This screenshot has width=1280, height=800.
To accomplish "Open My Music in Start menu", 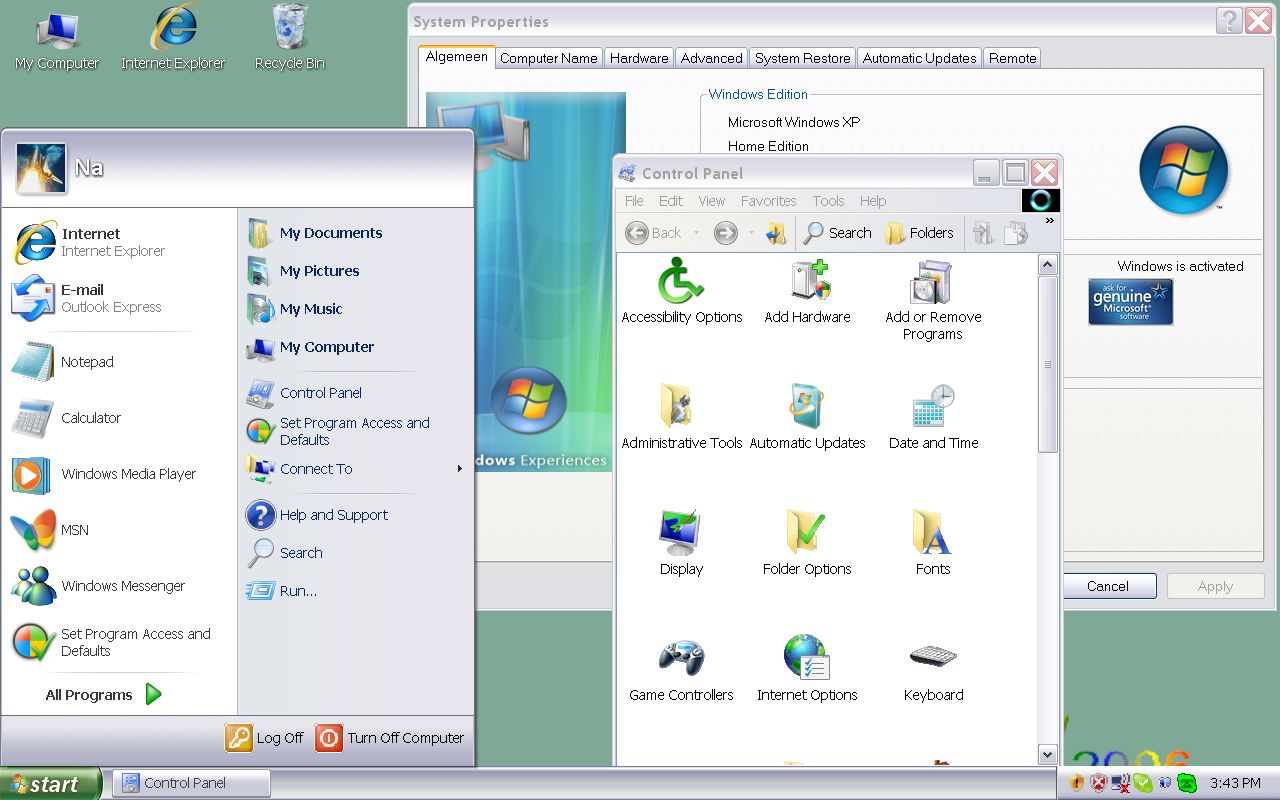I will (355, 309).
